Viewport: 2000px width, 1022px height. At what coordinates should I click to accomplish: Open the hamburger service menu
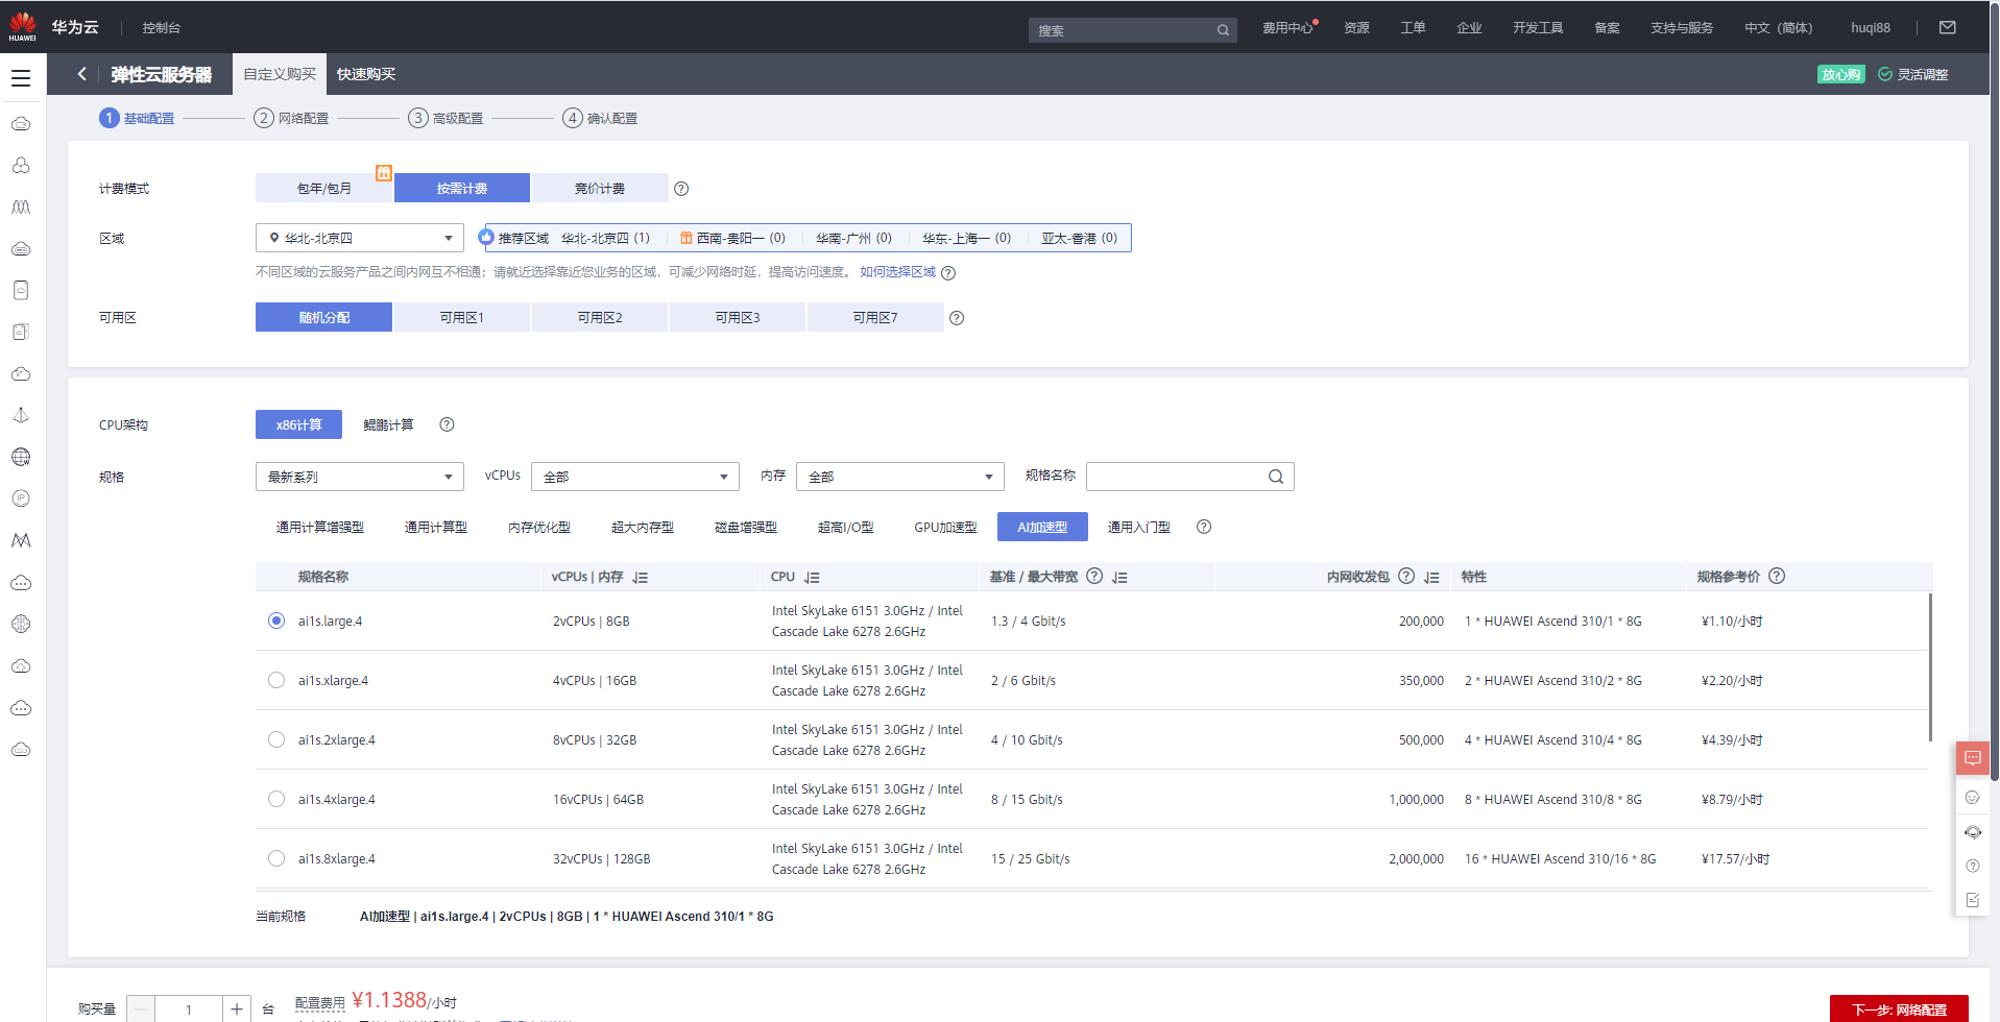(21, 77)
